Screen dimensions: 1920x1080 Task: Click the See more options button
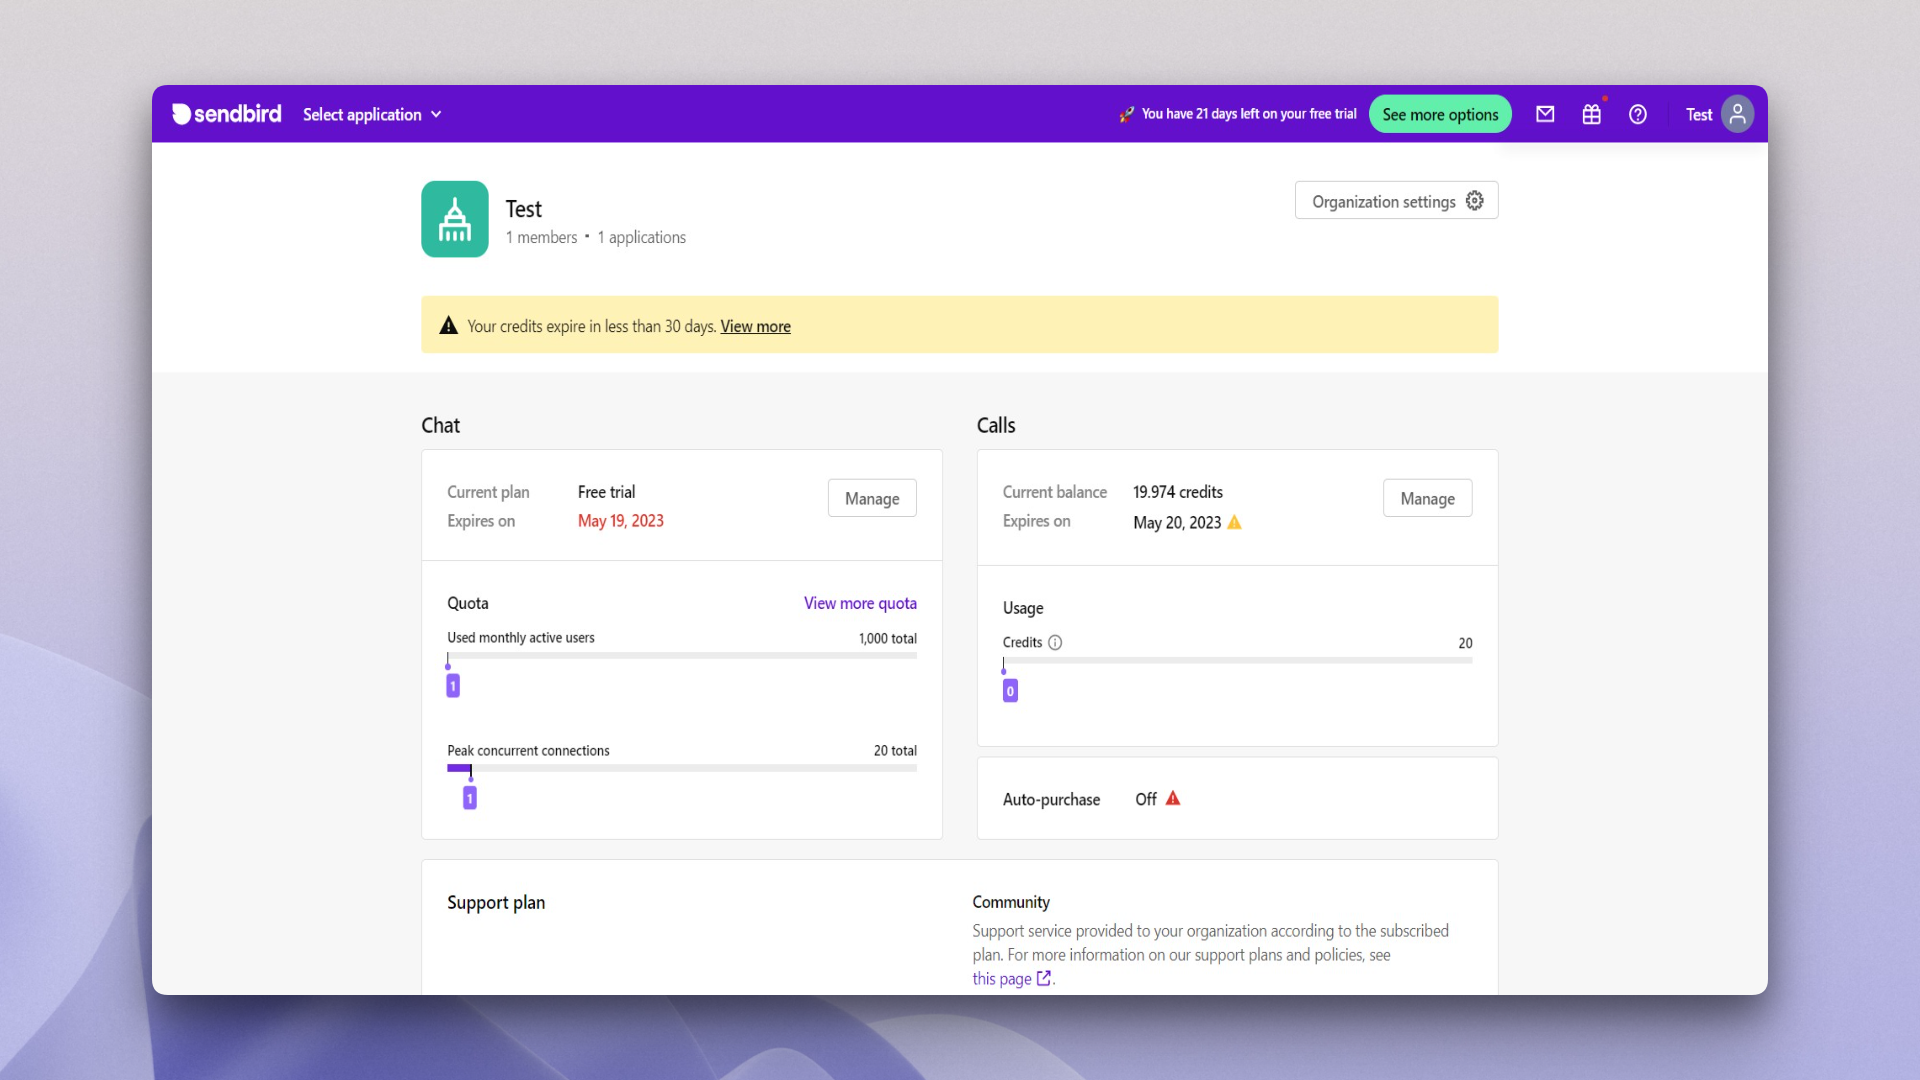1440,114
